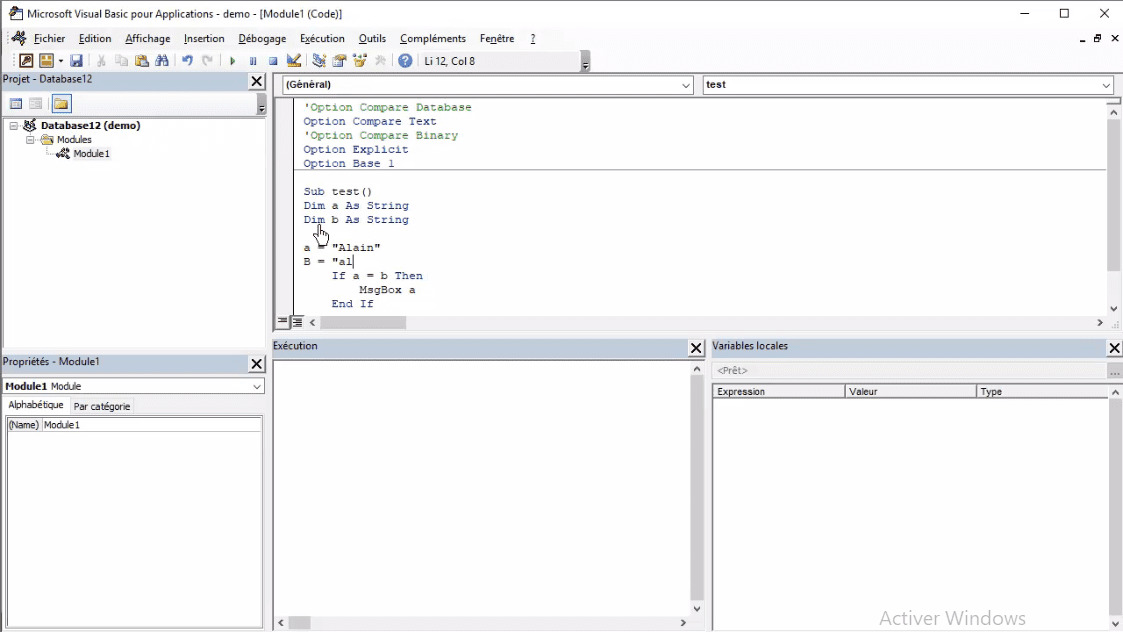
Task: Close the Projet - Database12 panel
Action: coord(256,81)
